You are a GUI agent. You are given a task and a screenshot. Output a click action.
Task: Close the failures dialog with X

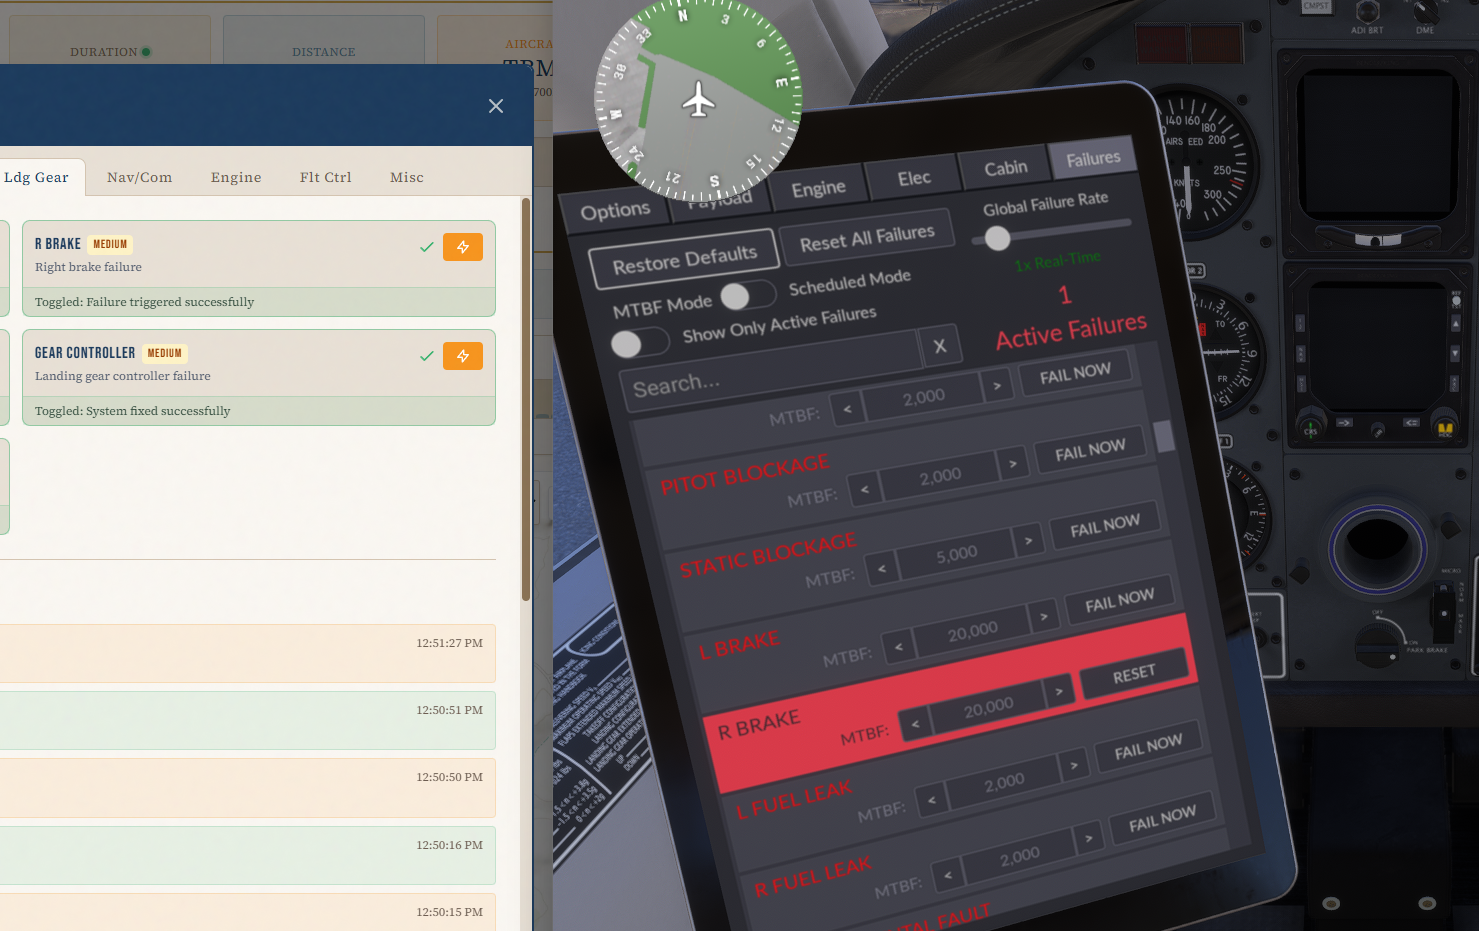coord(496,106)
